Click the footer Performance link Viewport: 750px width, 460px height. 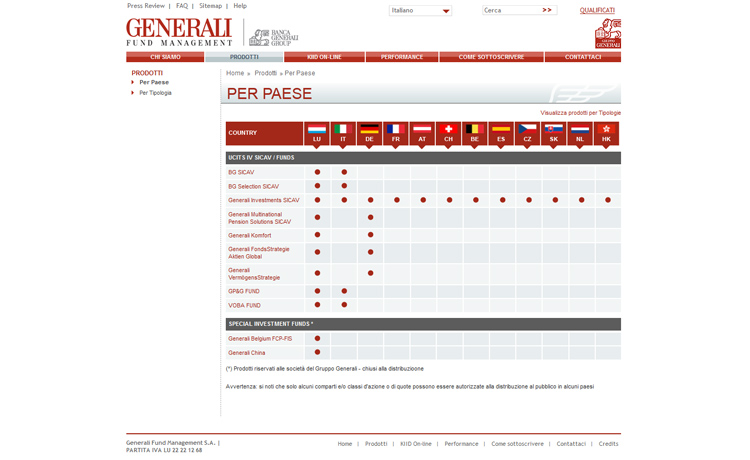pyautogui.click(x=461, y=444)
